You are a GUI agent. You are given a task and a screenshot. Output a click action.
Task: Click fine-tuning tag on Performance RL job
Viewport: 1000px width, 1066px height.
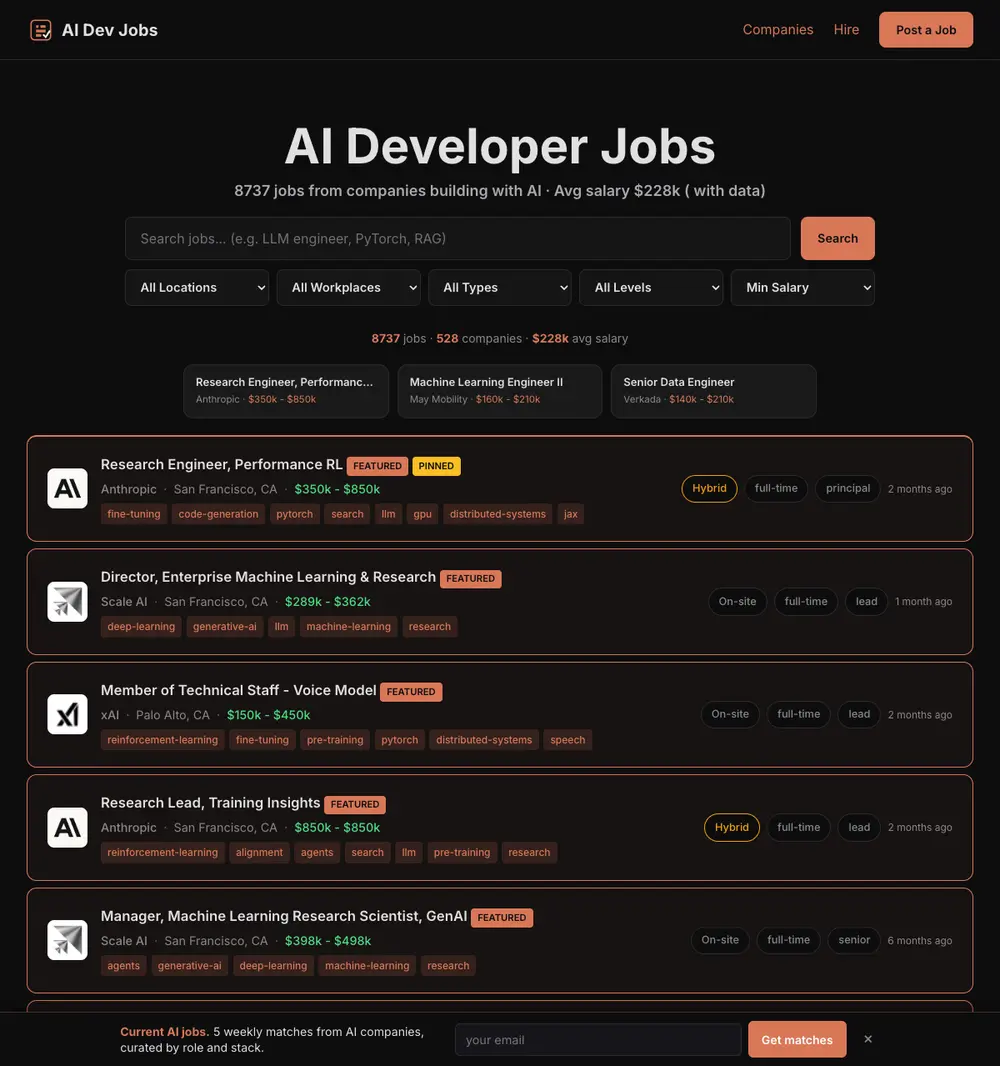(134, 514)
